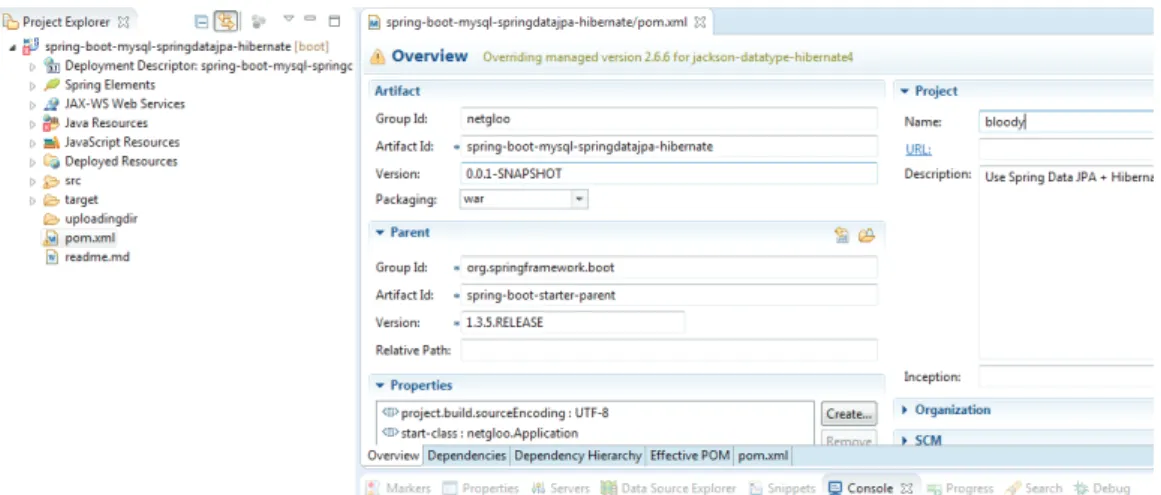Close the Console view tab
The width and height of the screenshot is (1161, 495).
(x=905, y=488)
